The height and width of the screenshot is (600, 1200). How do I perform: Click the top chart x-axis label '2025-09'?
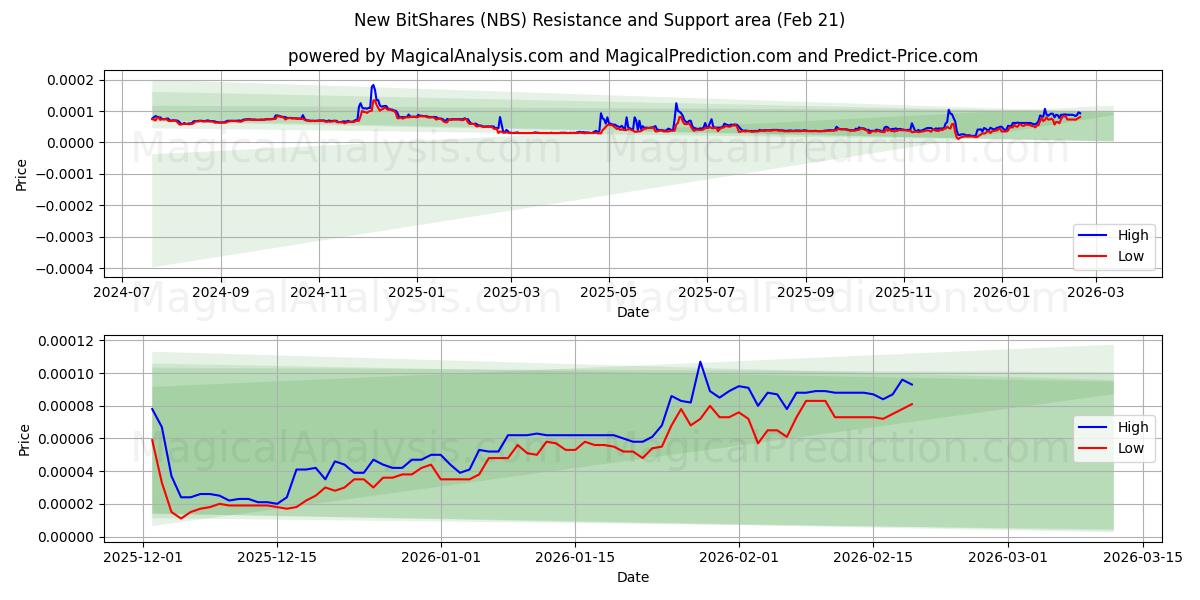click(x=806, y=292)
